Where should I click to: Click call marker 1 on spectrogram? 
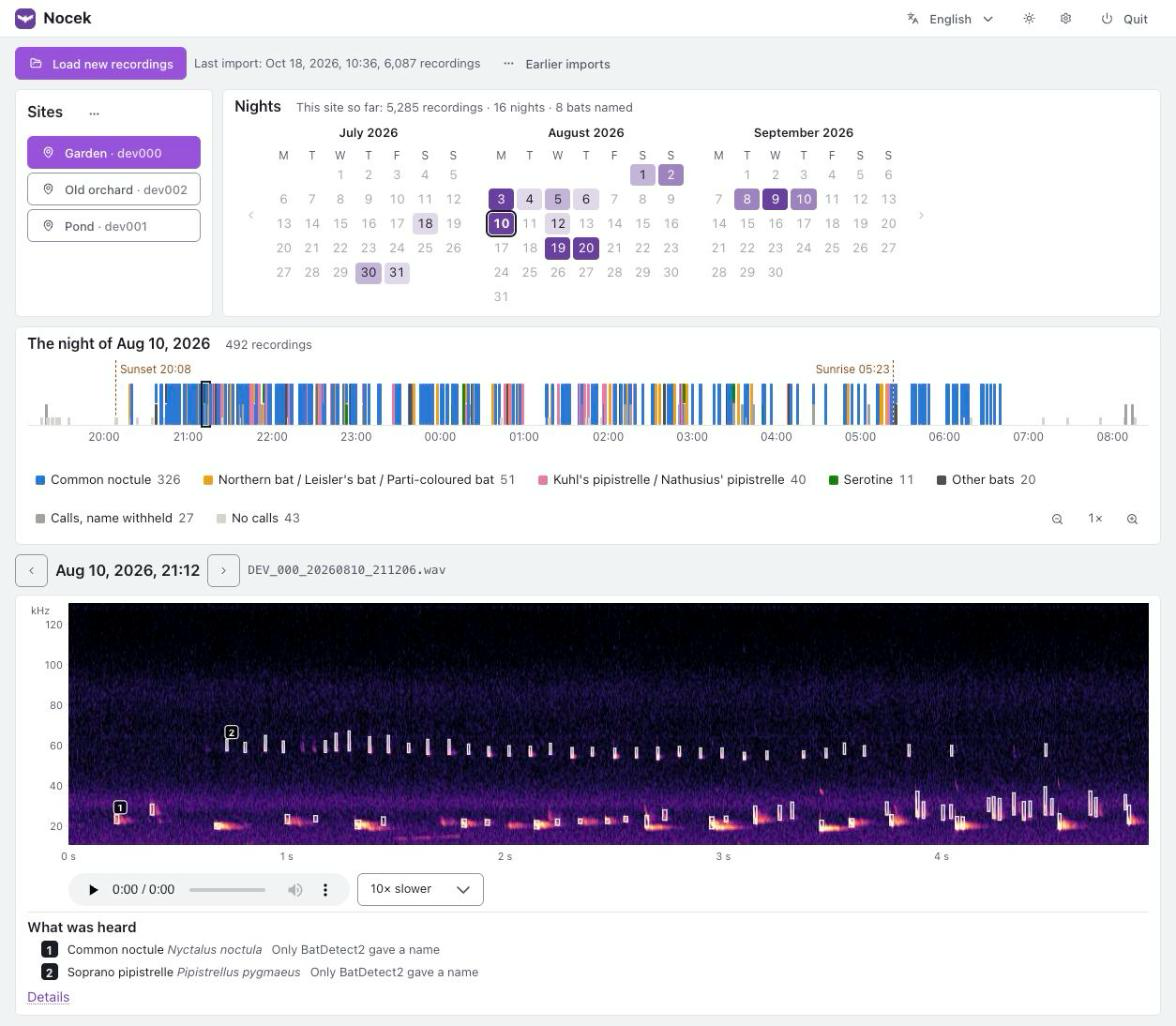120,807
